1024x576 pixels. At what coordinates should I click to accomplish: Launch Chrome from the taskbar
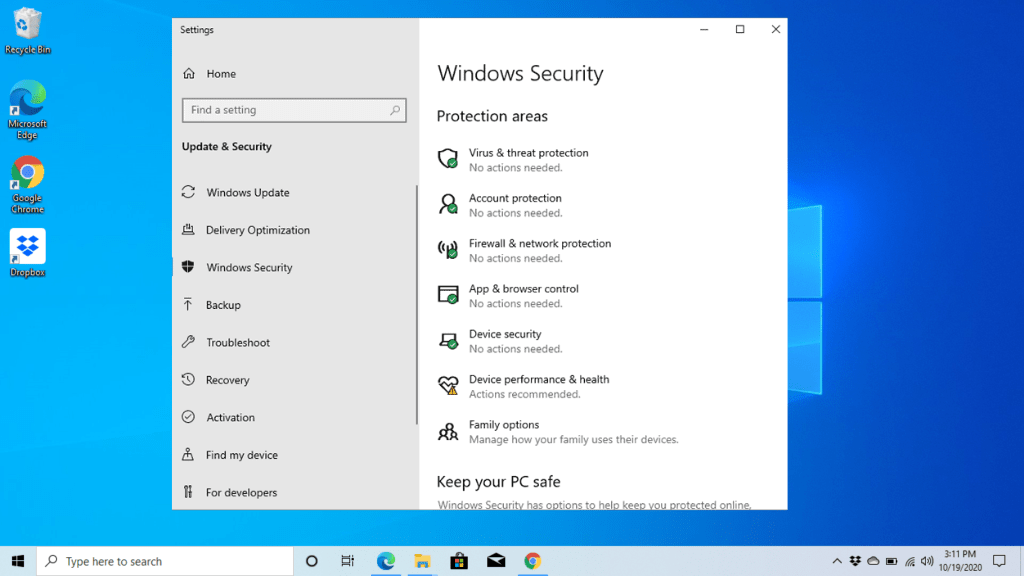(x=532, y=561)
